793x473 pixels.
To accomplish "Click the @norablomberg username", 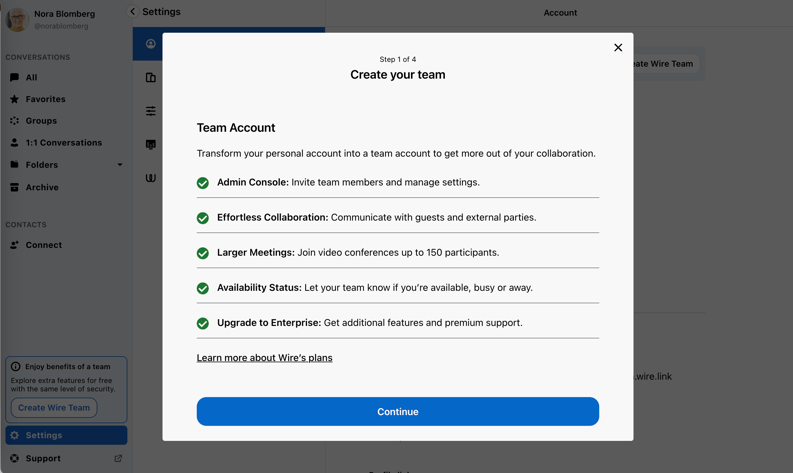I will pyautogui.click(x=61, y=26).
